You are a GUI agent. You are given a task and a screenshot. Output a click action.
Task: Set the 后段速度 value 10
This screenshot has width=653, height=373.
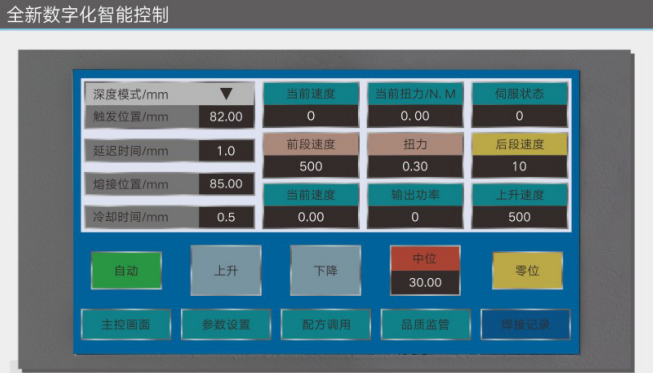(x=519, y=167)
